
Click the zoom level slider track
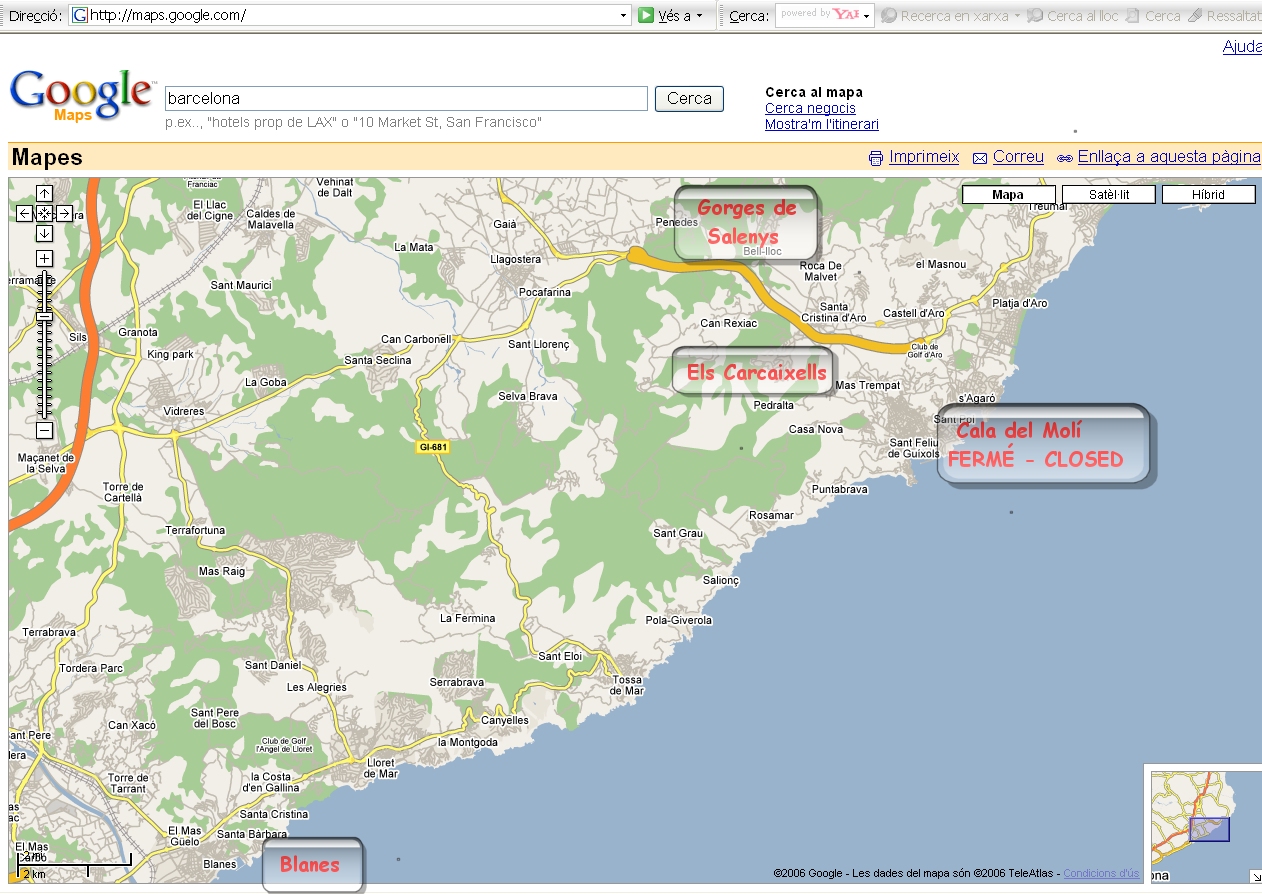pos(44,344)
